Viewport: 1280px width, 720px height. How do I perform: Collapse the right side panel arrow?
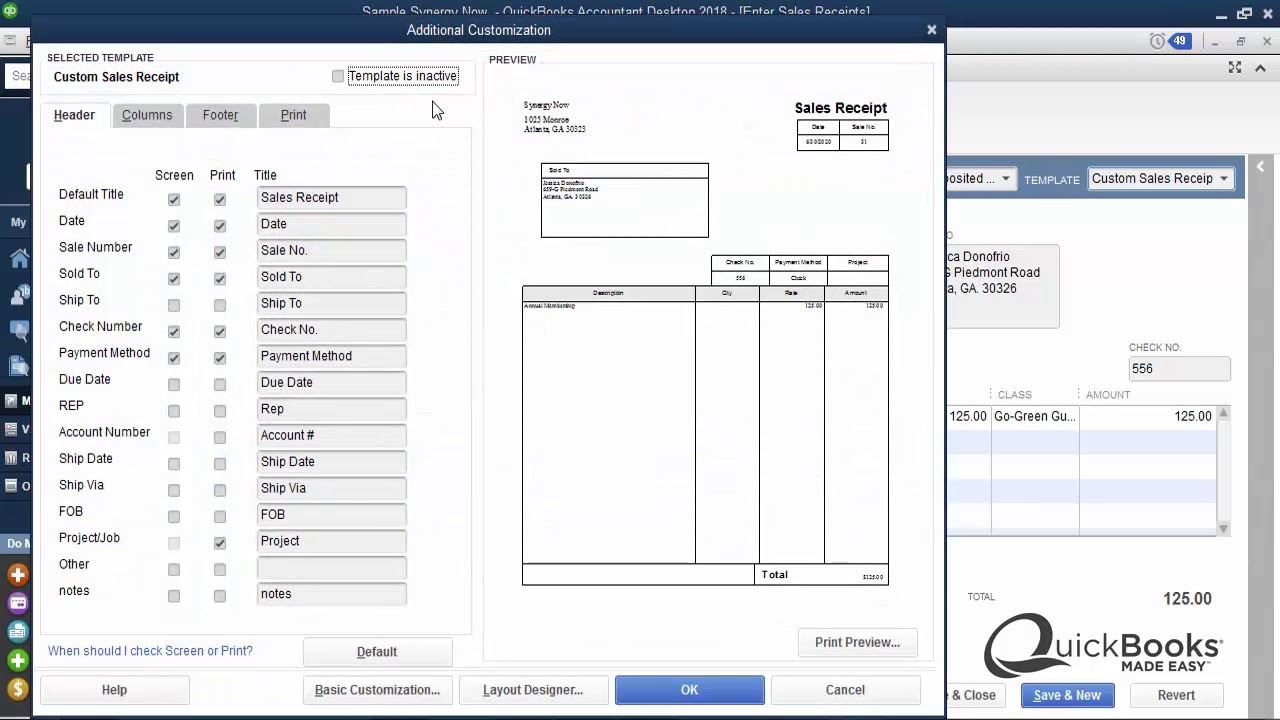[x=1260, y=167]
